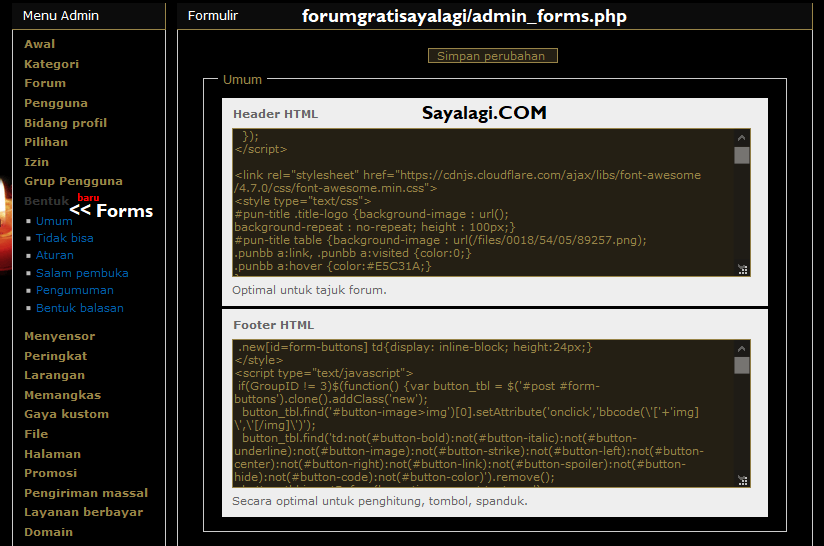Click the Umum fieldset legend
Image resolution: width=824 pixels, height=546 pixels.
[242, 79]
